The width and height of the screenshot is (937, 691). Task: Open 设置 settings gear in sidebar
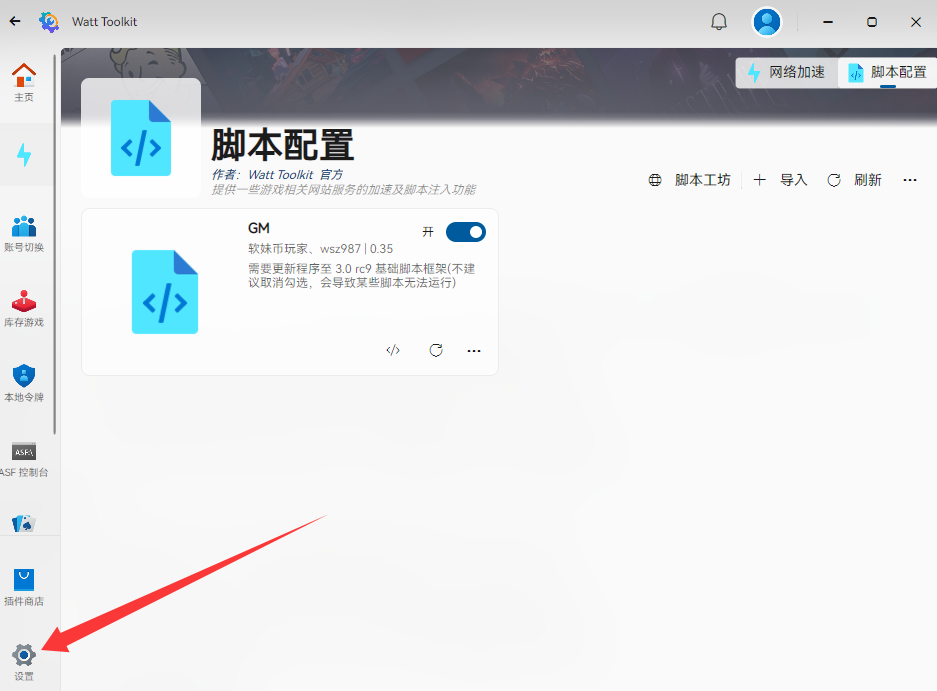point(24,662)
